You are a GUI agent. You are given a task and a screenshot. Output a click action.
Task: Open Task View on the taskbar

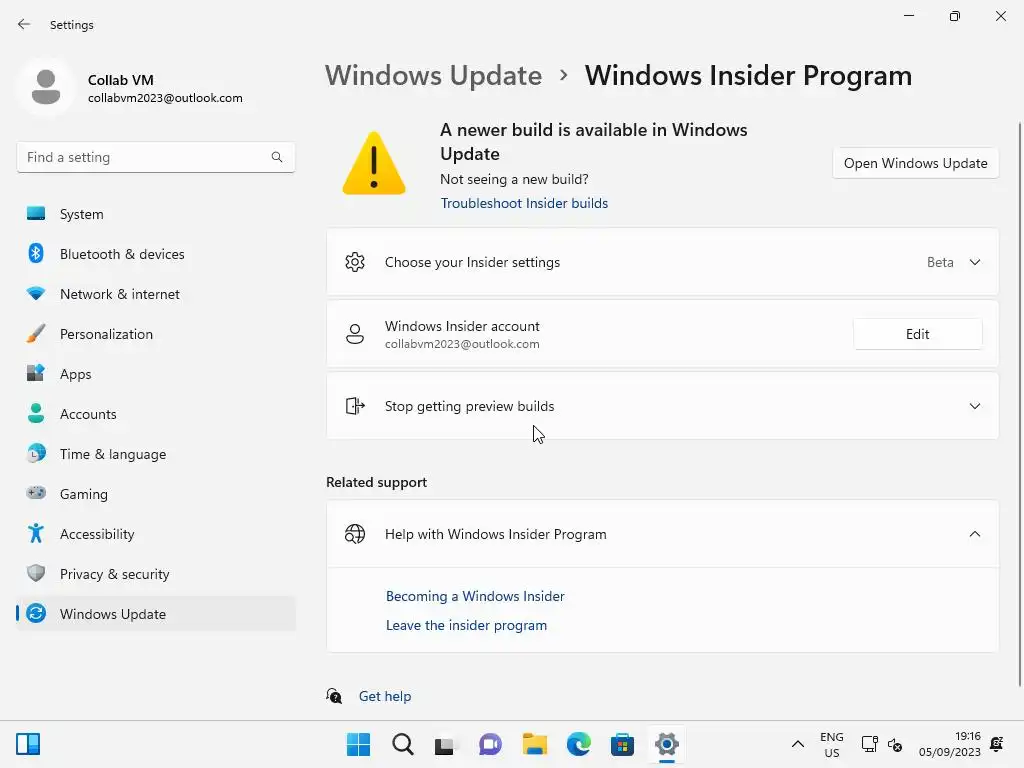tap(446, 744)
